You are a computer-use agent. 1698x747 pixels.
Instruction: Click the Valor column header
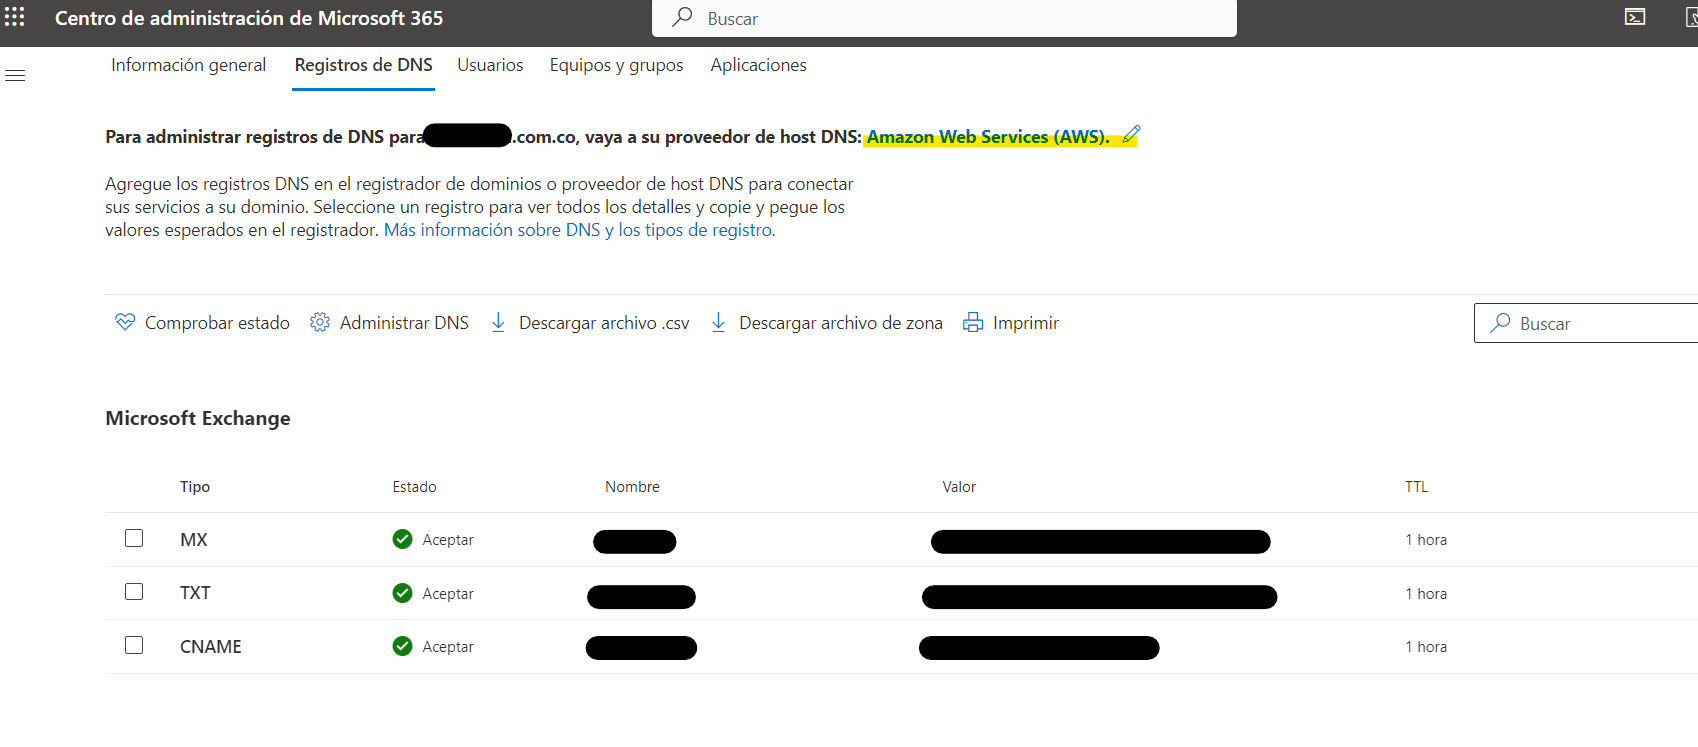(959, 487)
